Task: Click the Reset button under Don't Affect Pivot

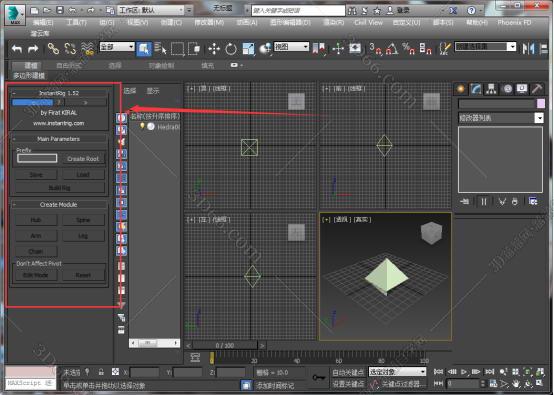Action: coord(83,275)
